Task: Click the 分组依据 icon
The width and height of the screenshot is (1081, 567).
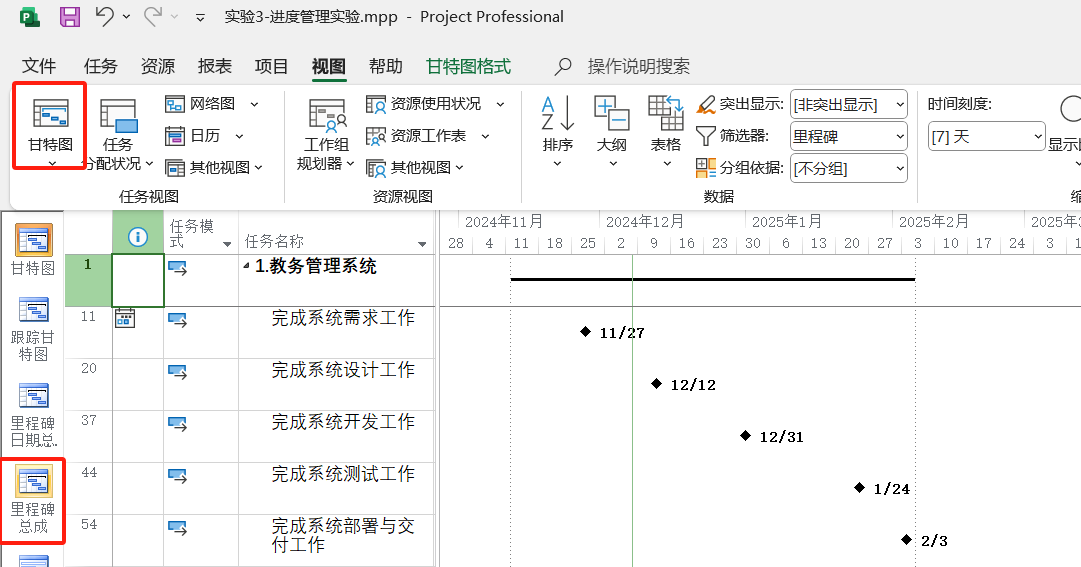Action: tap(706, 168)
